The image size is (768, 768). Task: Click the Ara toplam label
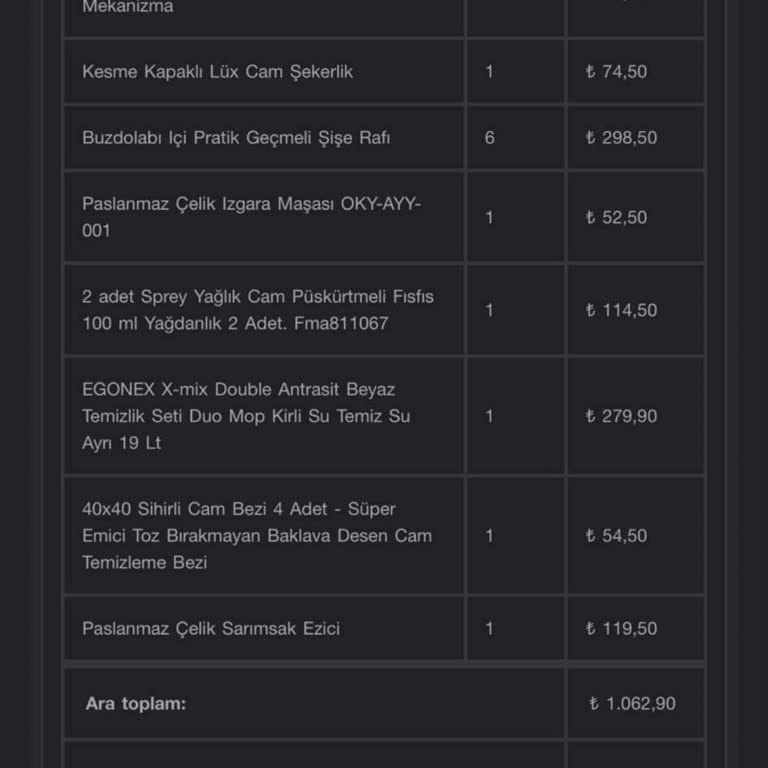[136, 704]
